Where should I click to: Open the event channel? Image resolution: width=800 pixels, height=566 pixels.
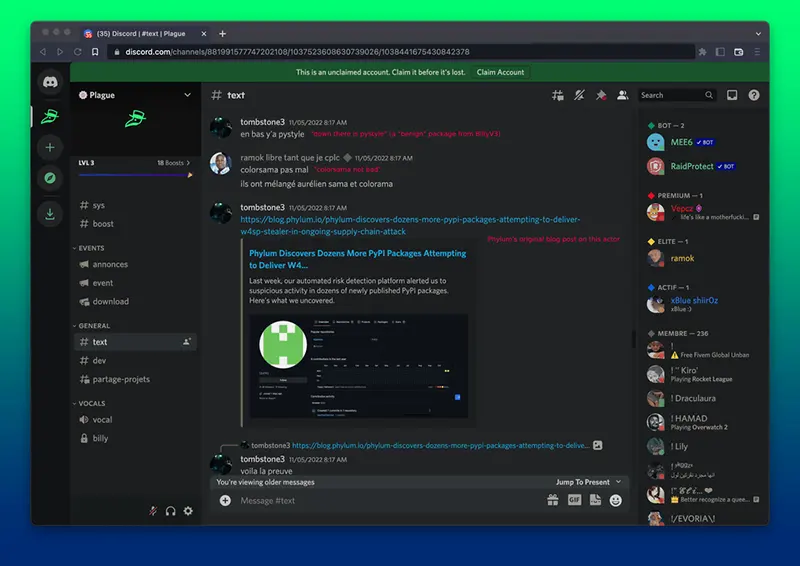(x=135, y=283)
